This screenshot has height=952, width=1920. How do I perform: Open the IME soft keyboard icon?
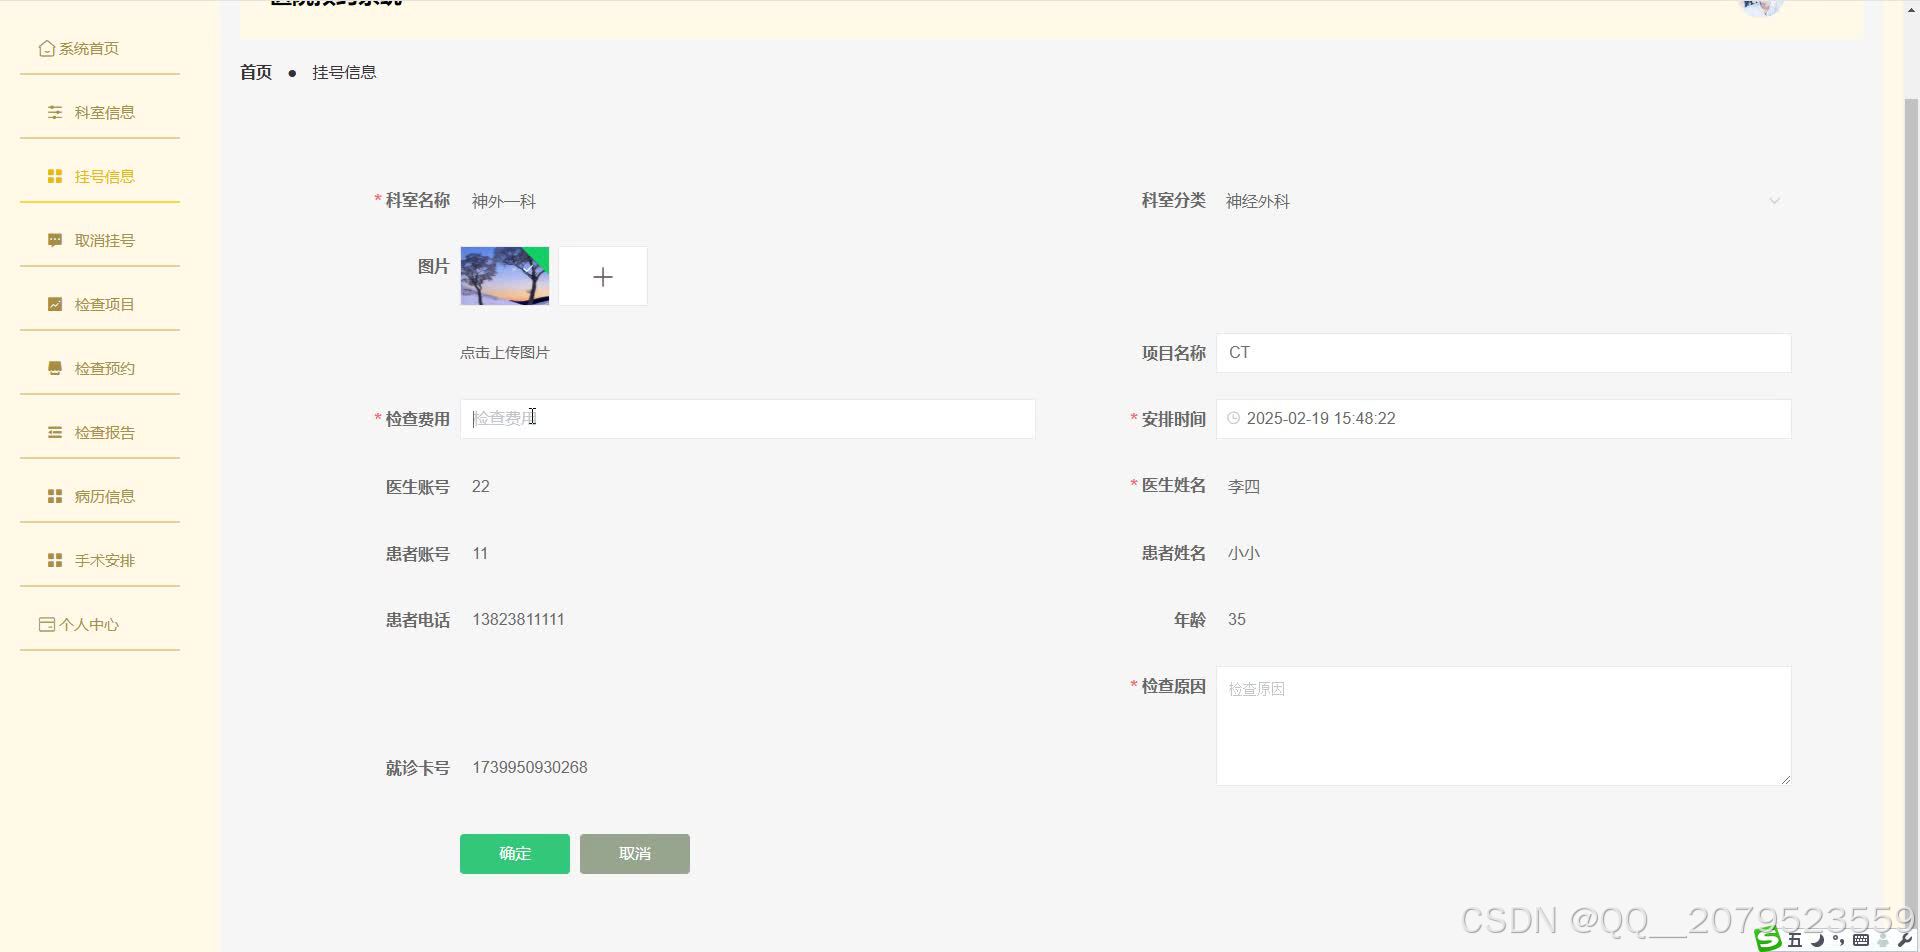[x=1860, y=940]
